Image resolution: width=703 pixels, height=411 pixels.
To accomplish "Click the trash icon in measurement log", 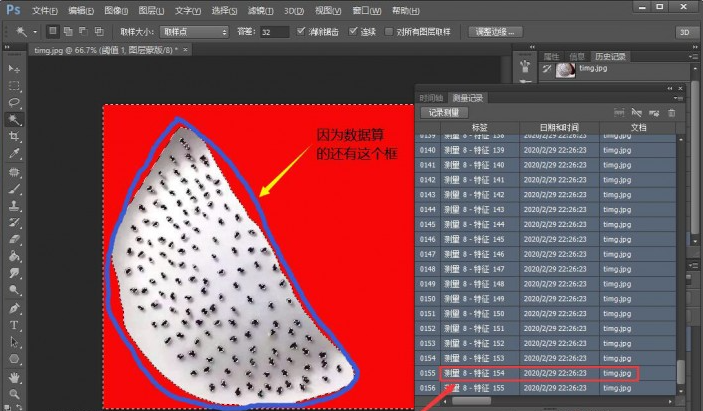I will pos(671,113).
